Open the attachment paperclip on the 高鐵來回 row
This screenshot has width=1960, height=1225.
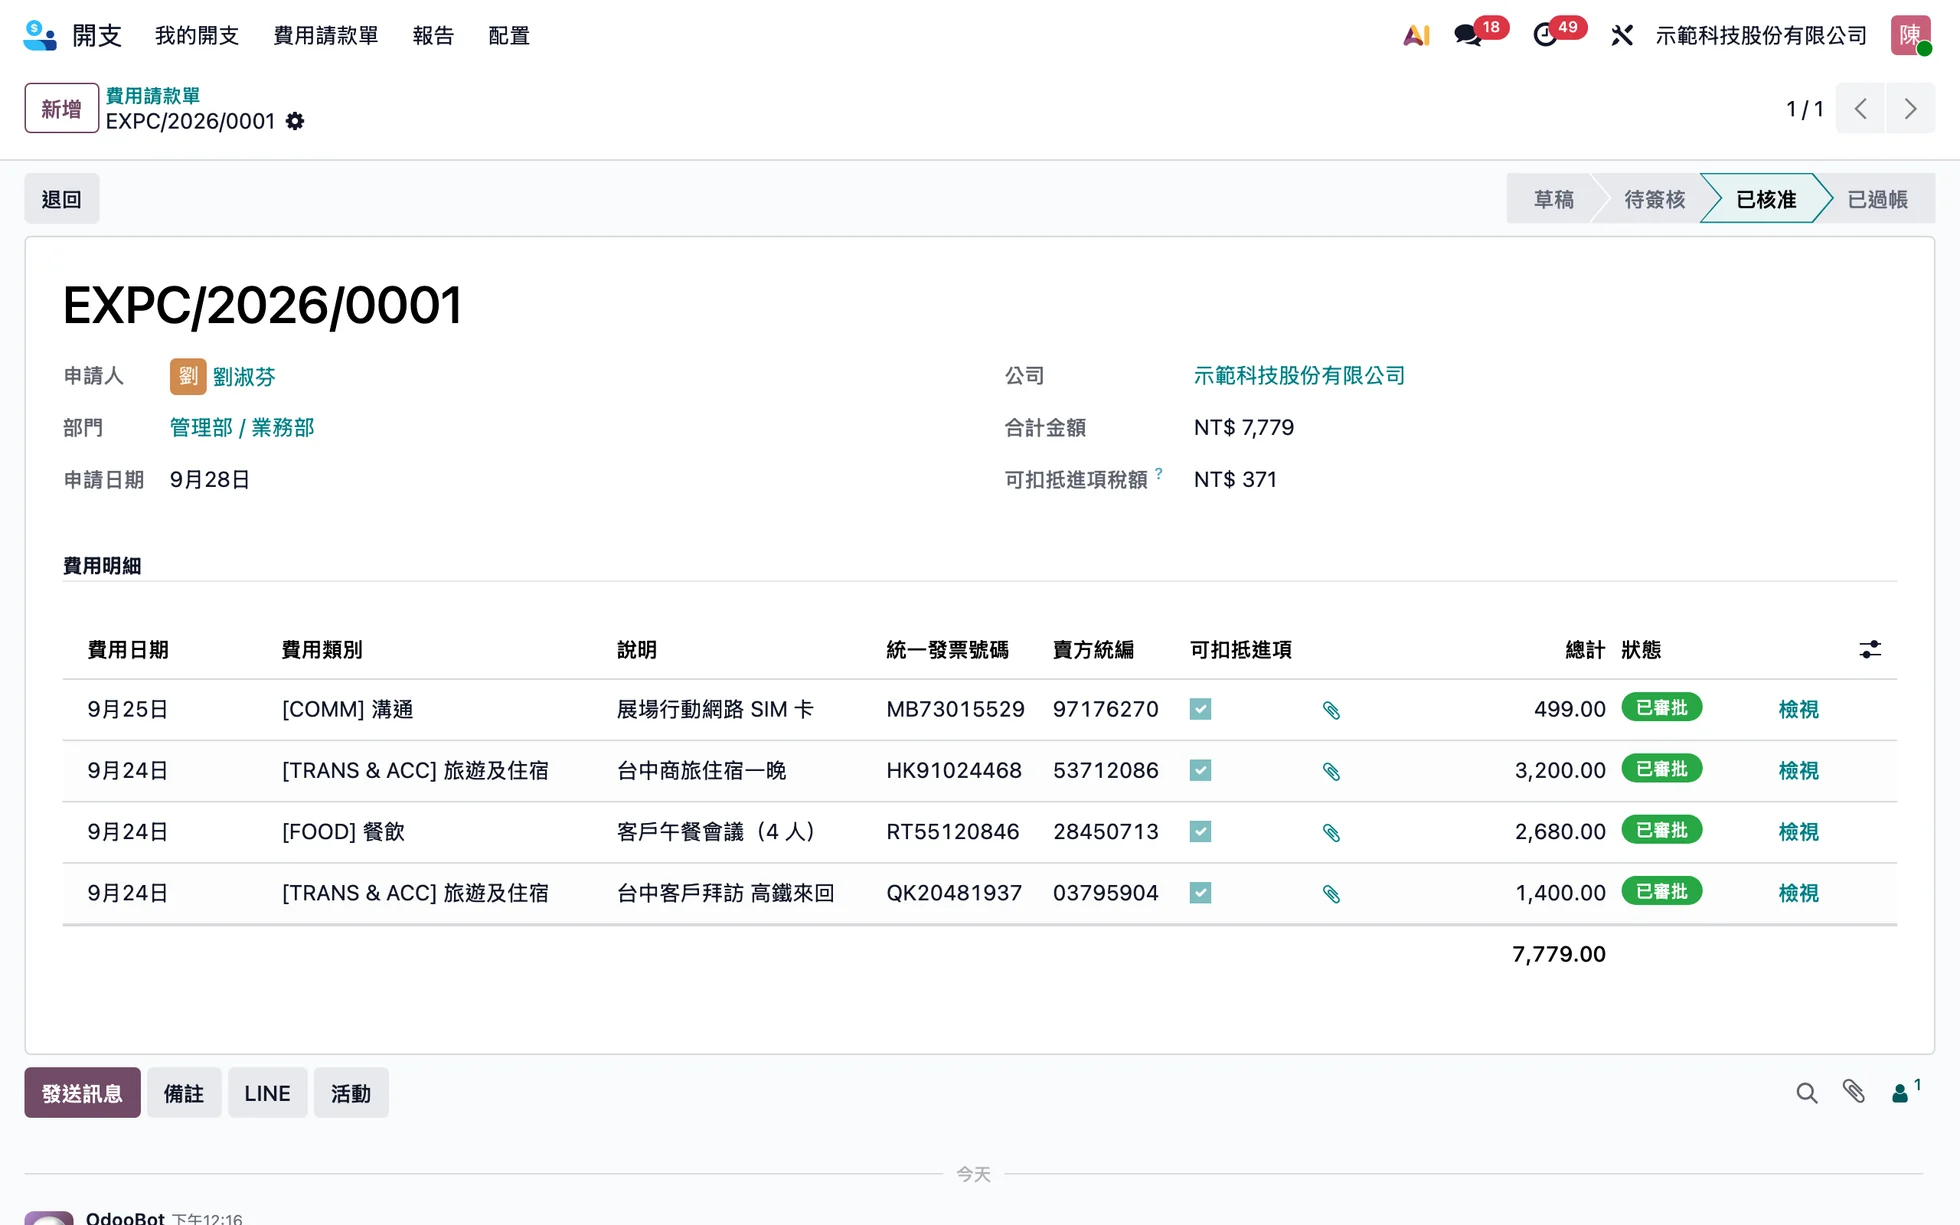1331,893
